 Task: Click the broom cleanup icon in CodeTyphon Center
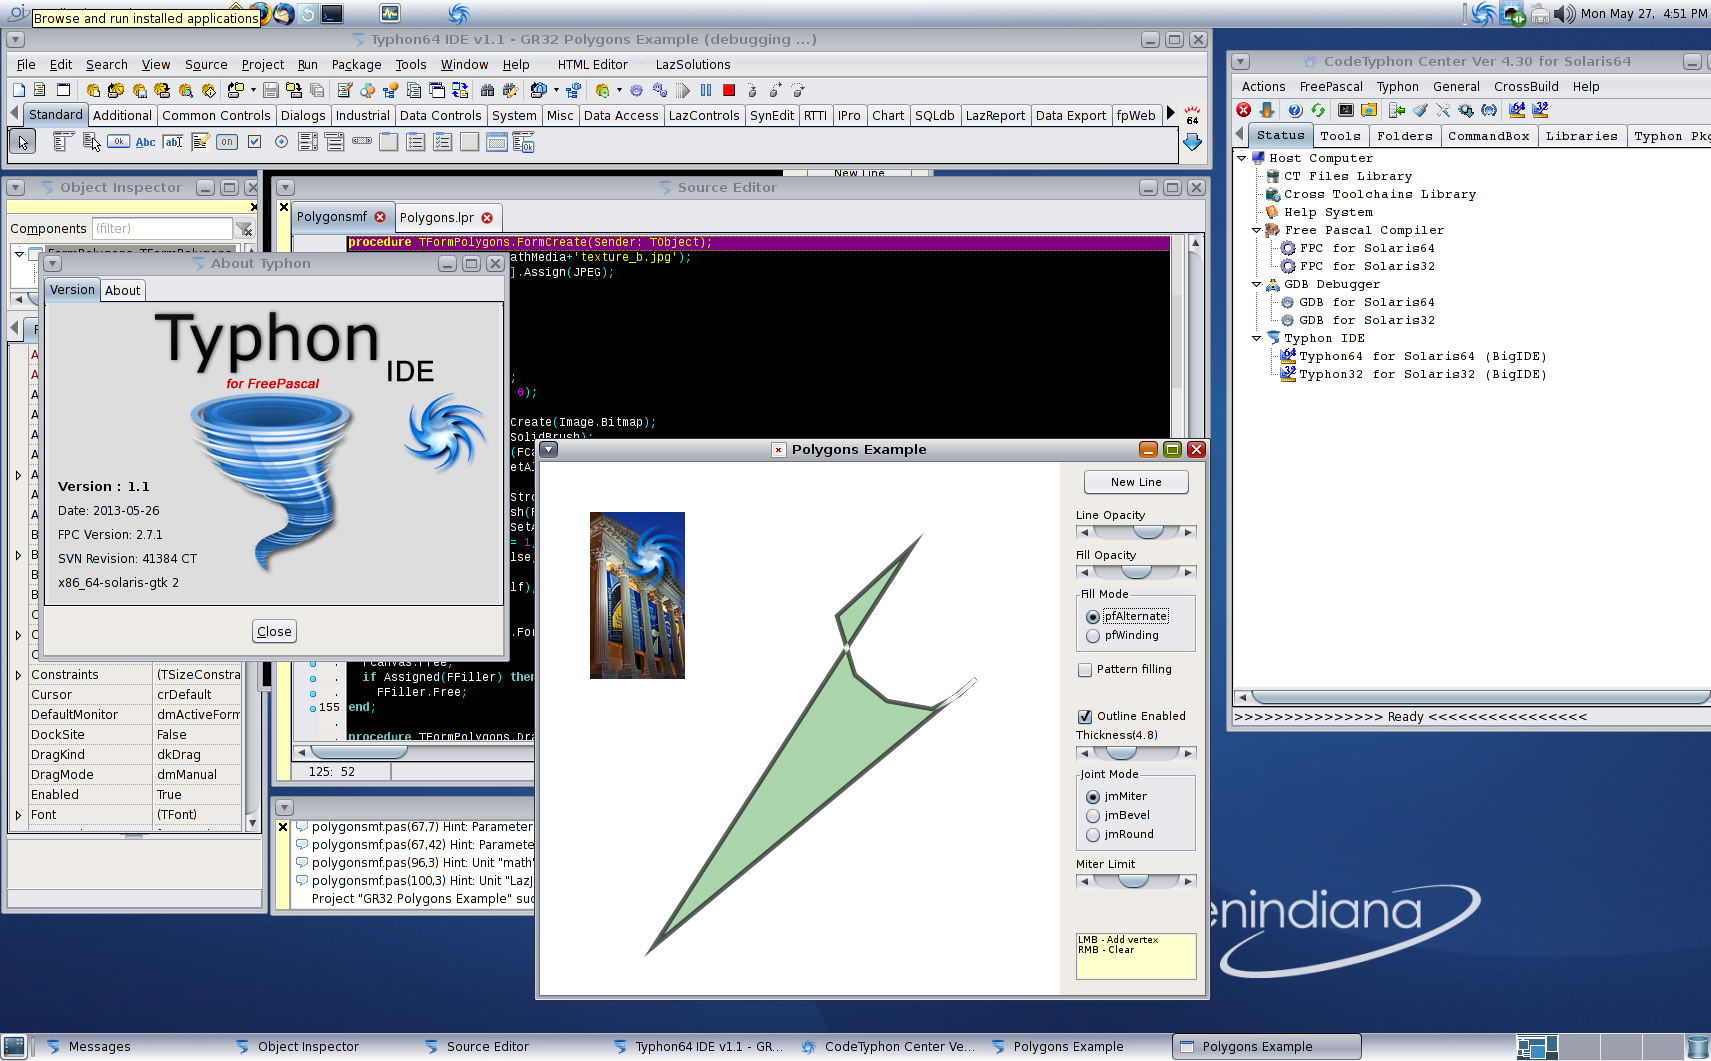(x=1420, y=110)
